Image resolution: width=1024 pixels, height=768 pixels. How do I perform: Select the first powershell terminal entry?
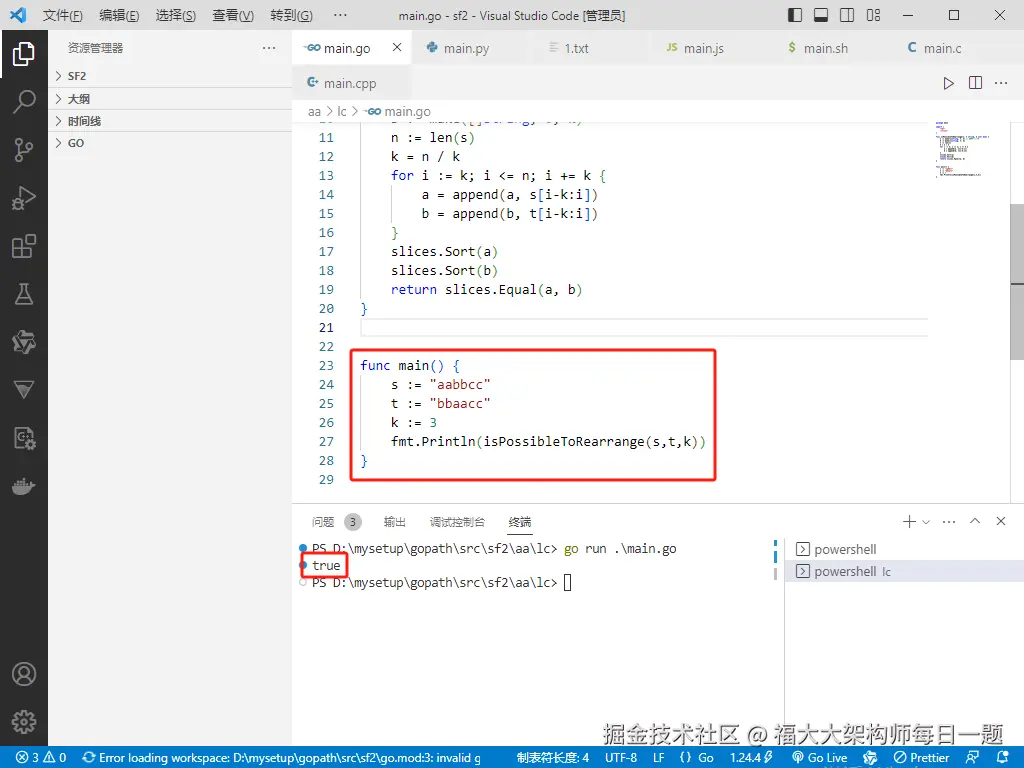click(904, 549)
